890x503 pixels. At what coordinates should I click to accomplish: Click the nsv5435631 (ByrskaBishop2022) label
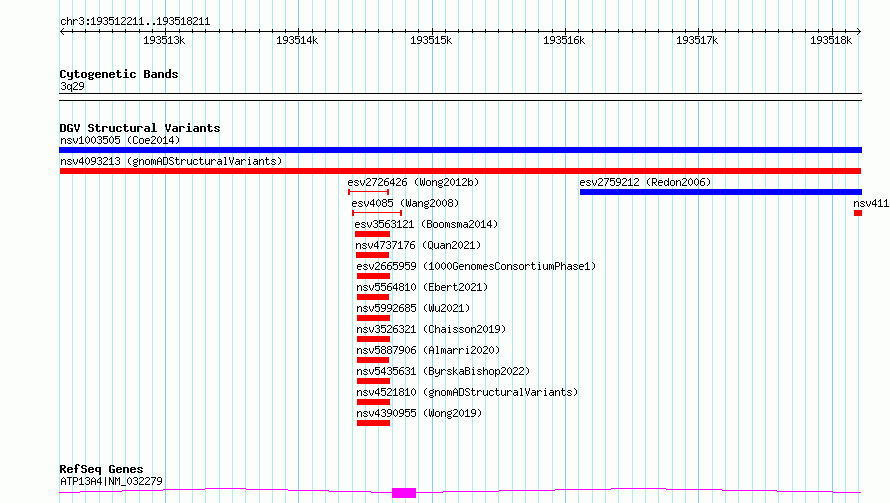click(x=443, y=371)
